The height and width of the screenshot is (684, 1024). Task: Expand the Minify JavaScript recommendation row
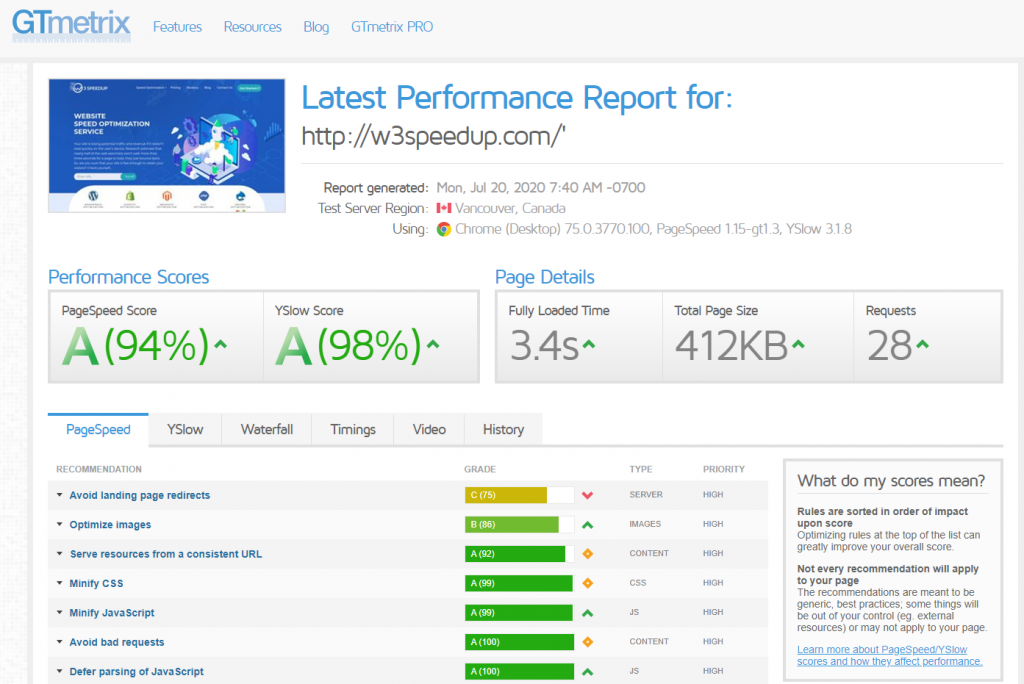(x=112, y=612)
